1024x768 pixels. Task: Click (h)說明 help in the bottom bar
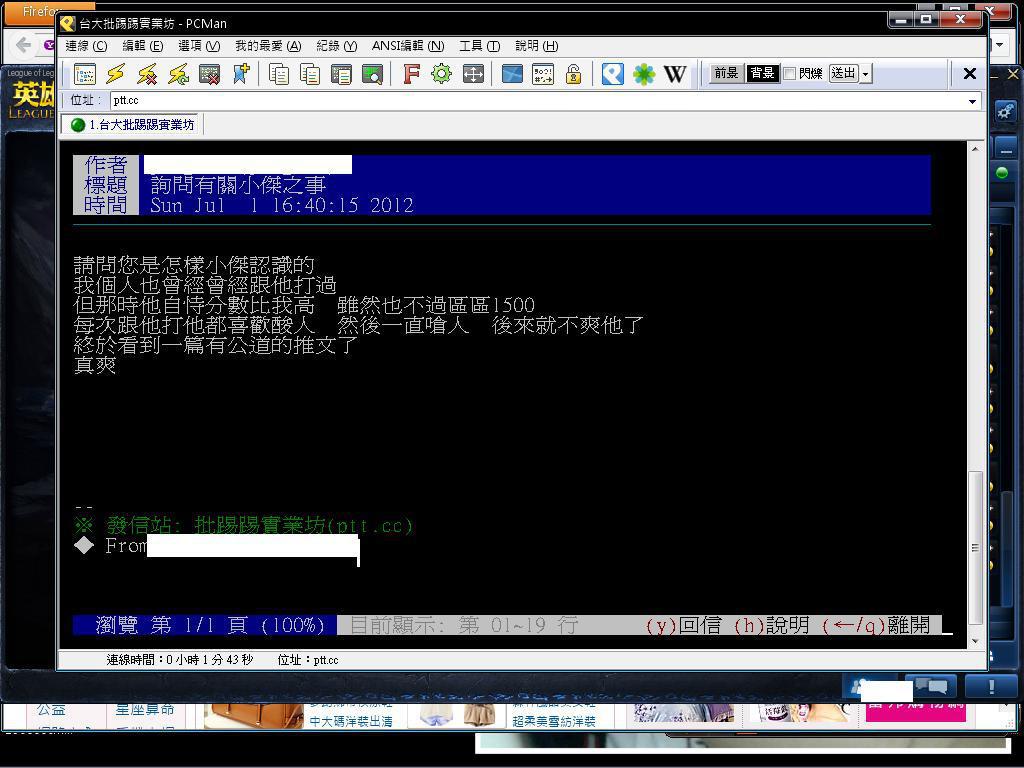[x=771, y=625]
